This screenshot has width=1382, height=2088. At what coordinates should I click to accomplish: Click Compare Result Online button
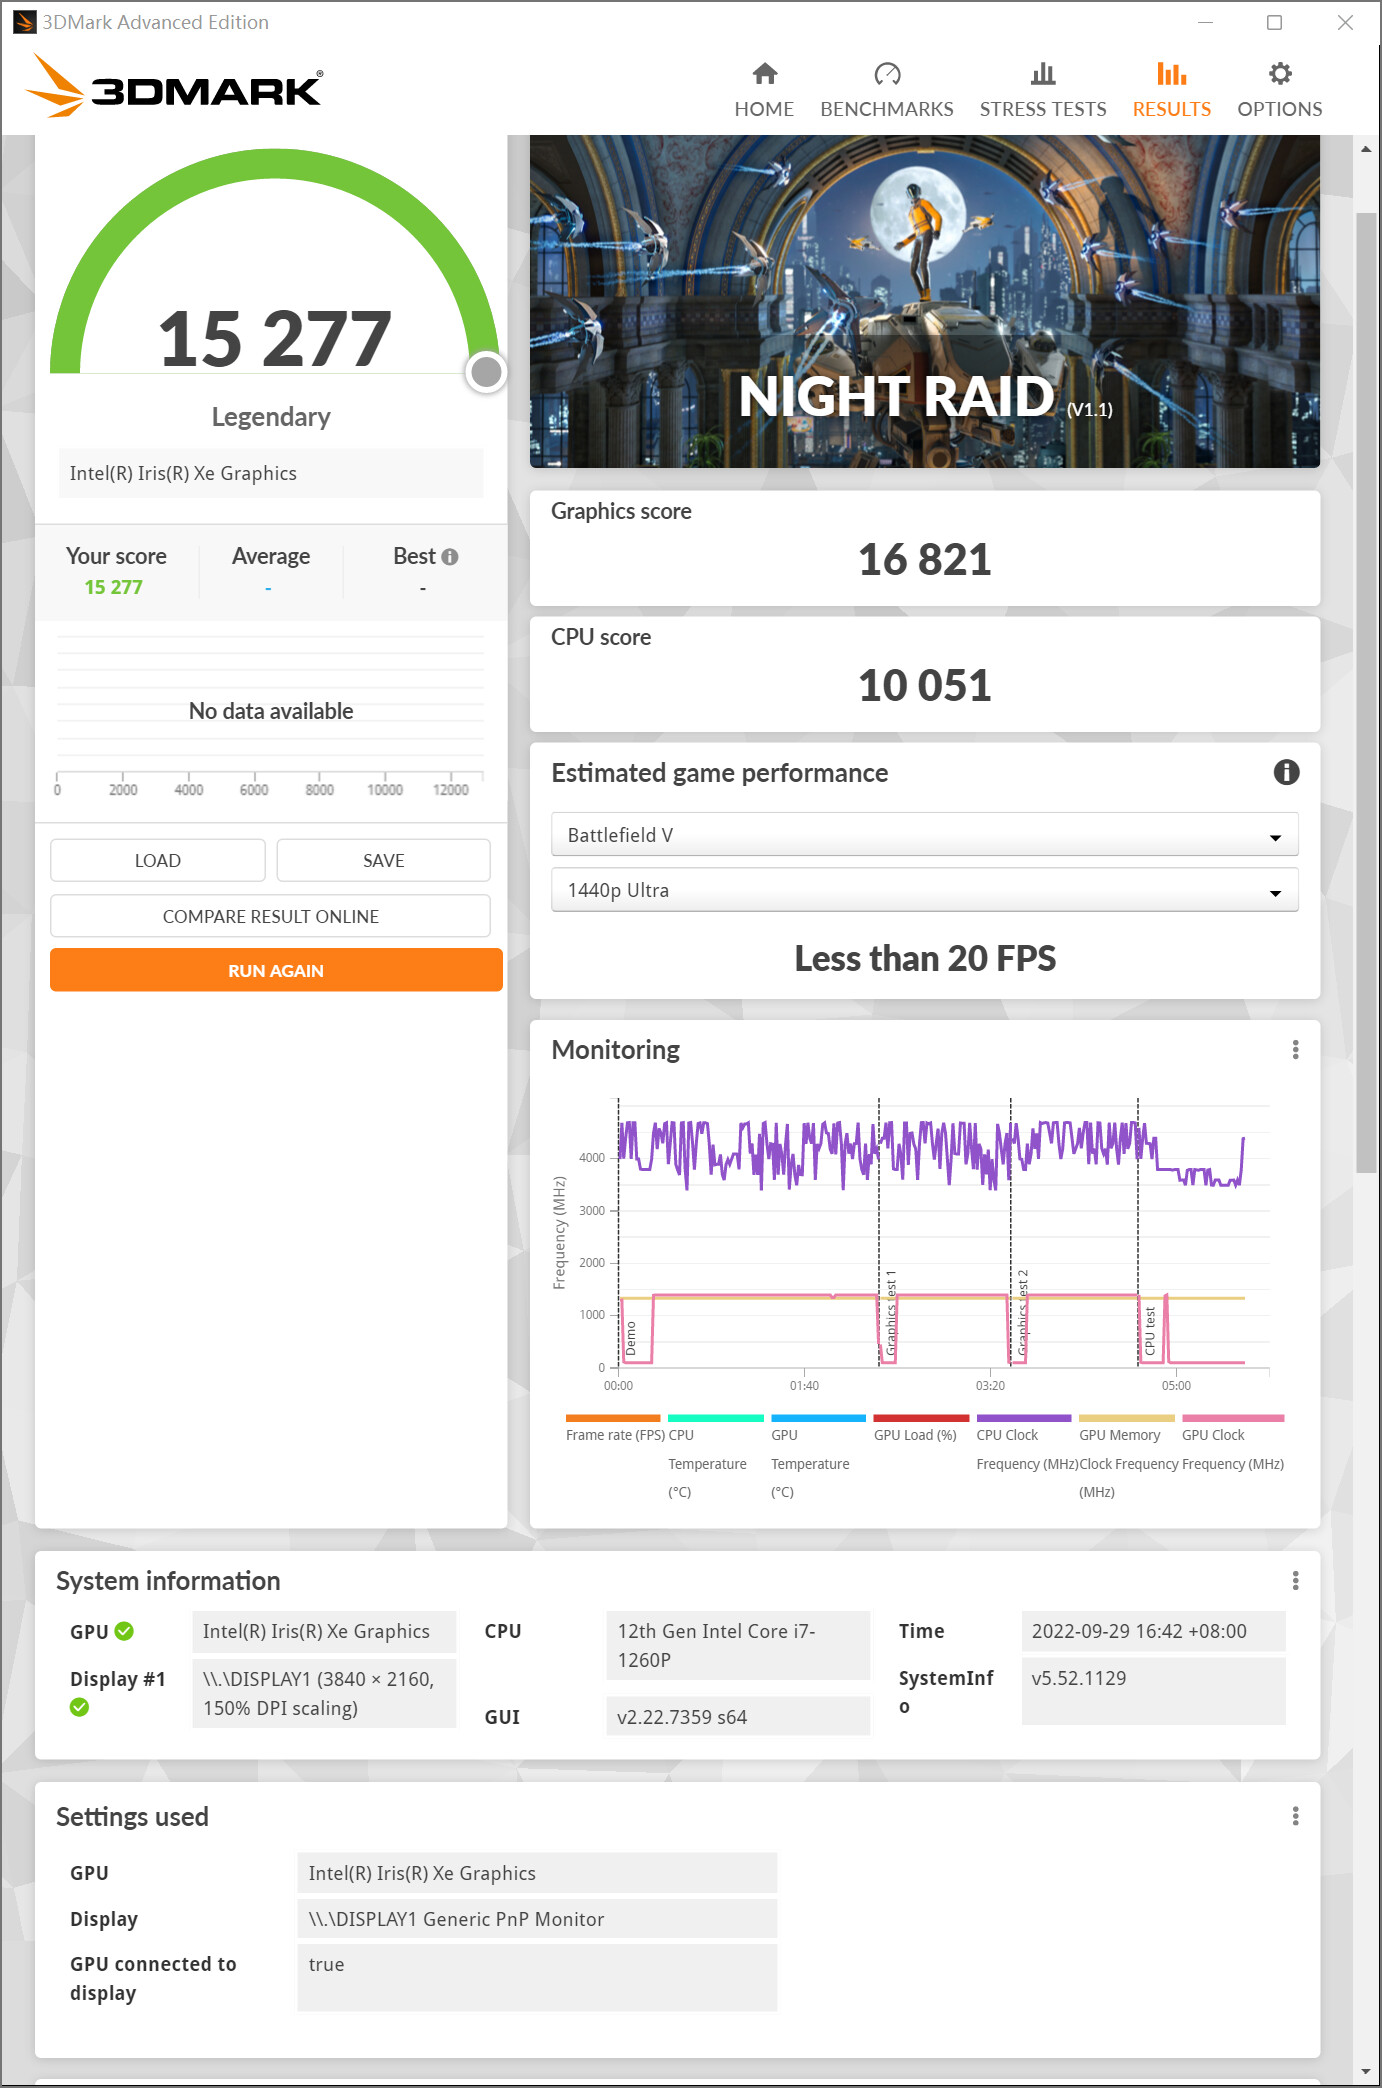tap(270, 916)
